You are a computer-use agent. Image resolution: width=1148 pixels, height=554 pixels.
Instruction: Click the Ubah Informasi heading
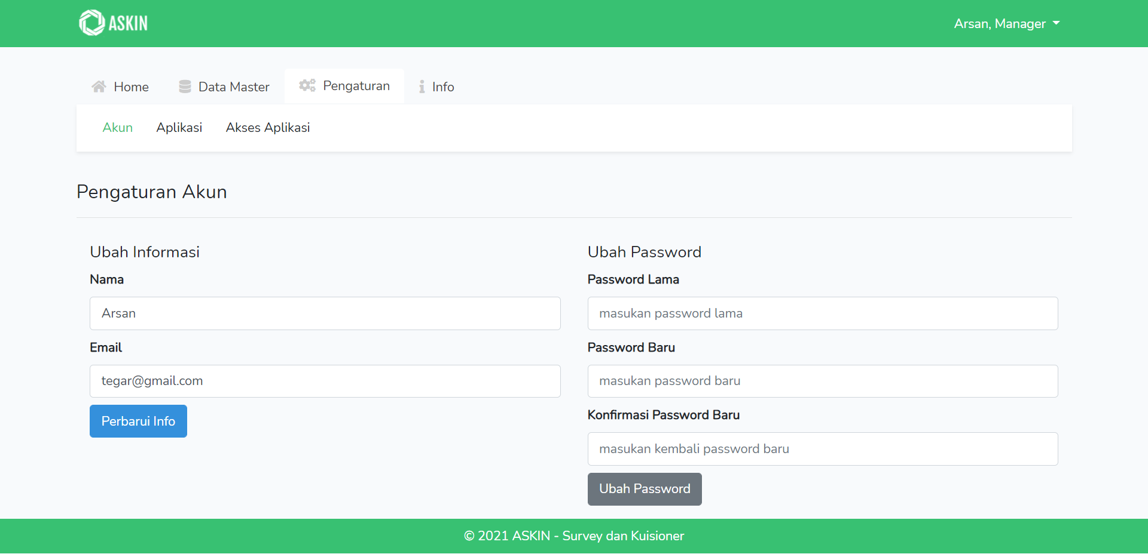(x=145, y=252)
